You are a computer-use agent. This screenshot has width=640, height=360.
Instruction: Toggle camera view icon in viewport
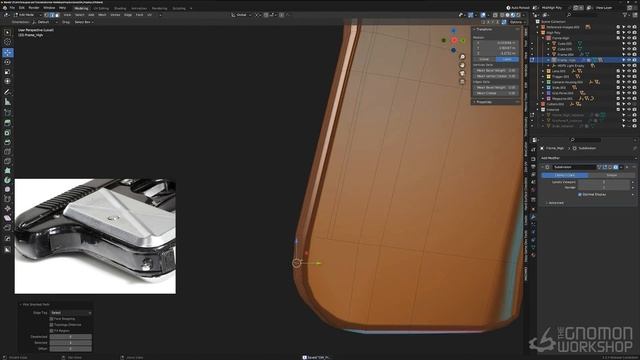tap(462, 73)
